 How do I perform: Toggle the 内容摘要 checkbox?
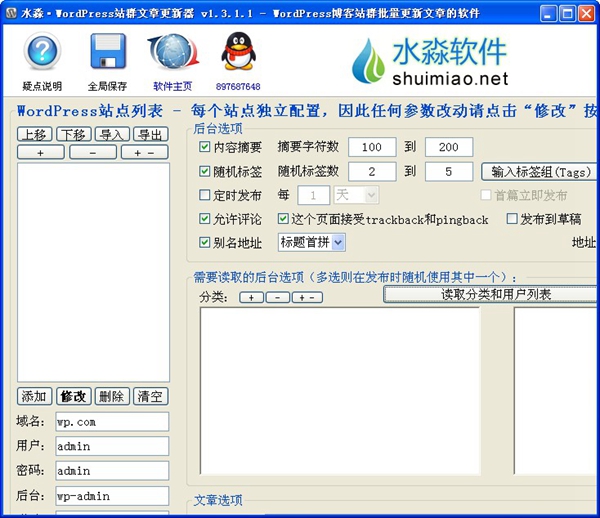click(x=204, y=147)
